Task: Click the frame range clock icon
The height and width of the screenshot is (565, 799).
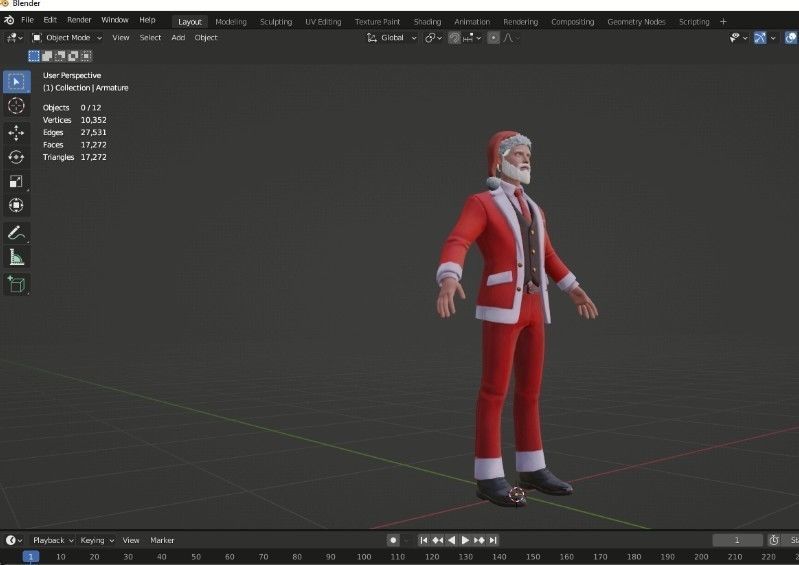Action: pyautogui.click(x=774, y=540)
